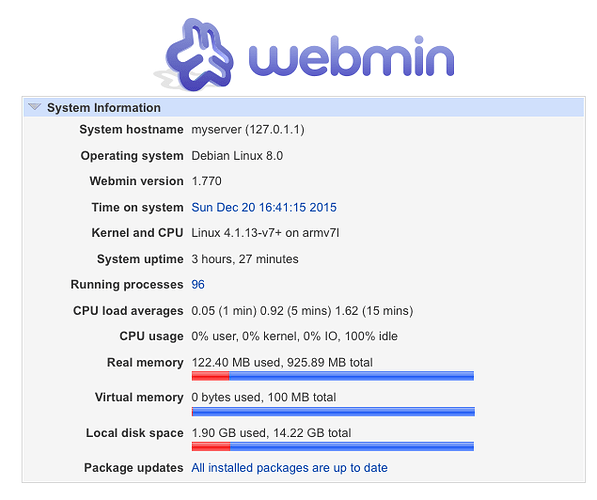Click the System uptime value

[245, 259]
